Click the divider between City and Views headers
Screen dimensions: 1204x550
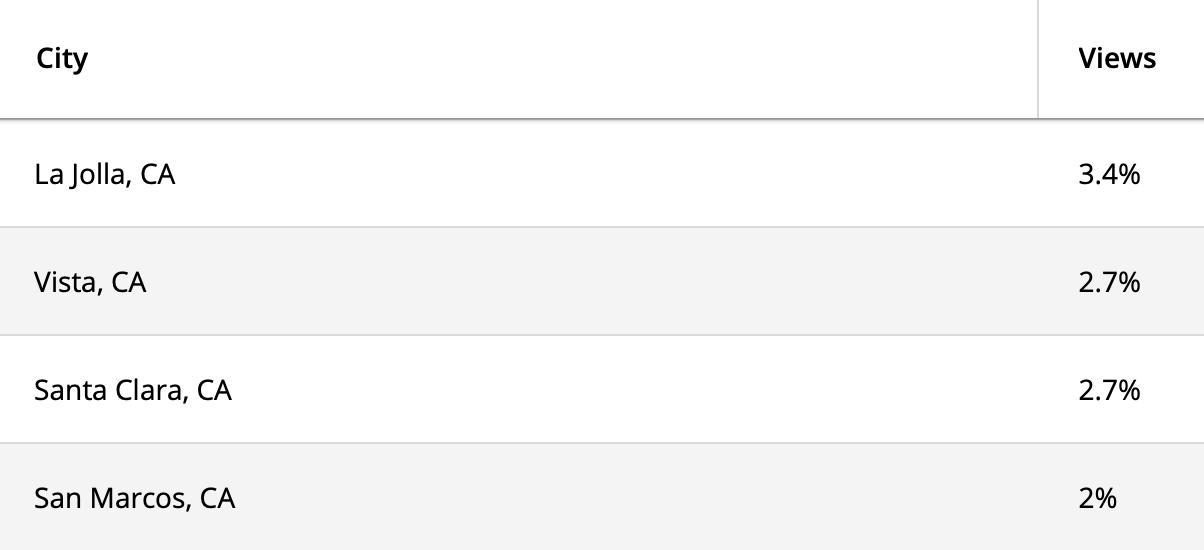click(x=1038, y=59)
